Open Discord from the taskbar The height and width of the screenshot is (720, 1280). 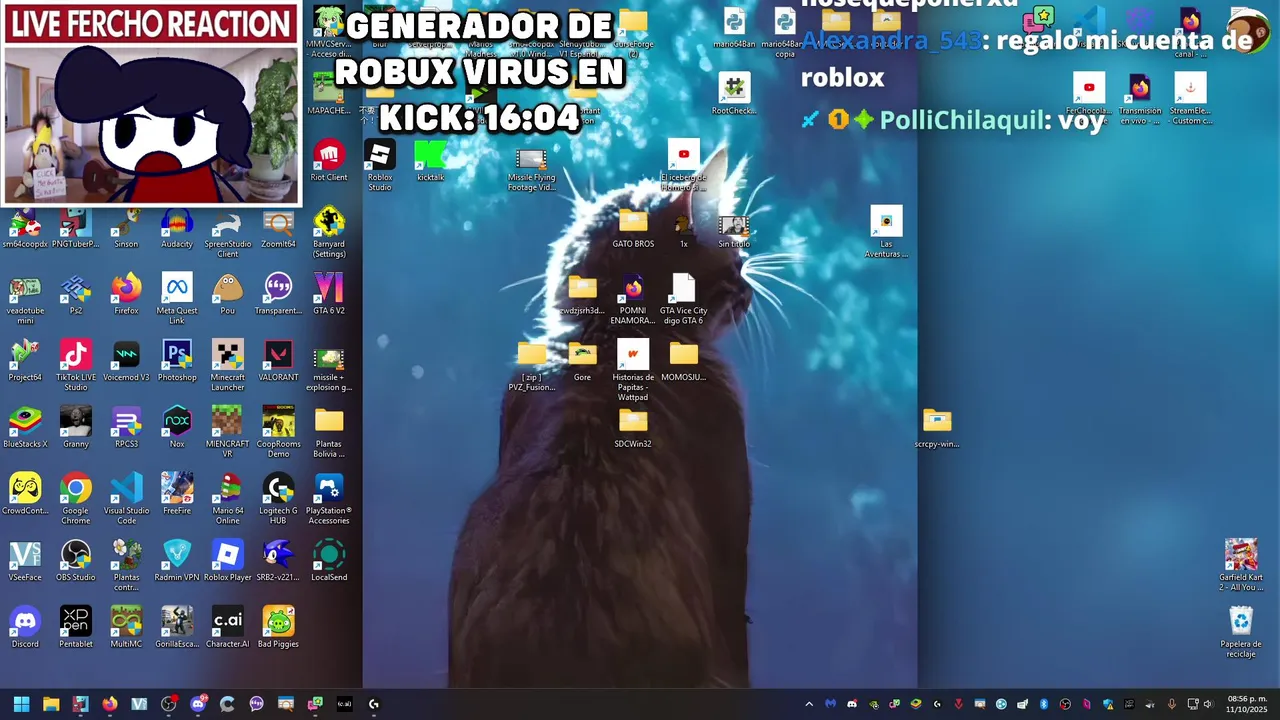pos(198,704)
